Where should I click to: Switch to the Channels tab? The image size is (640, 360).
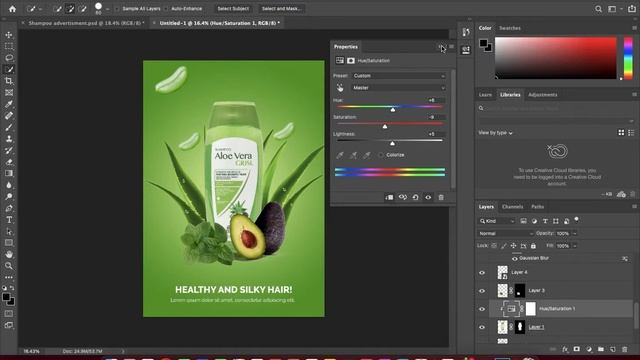pos(513,207)
